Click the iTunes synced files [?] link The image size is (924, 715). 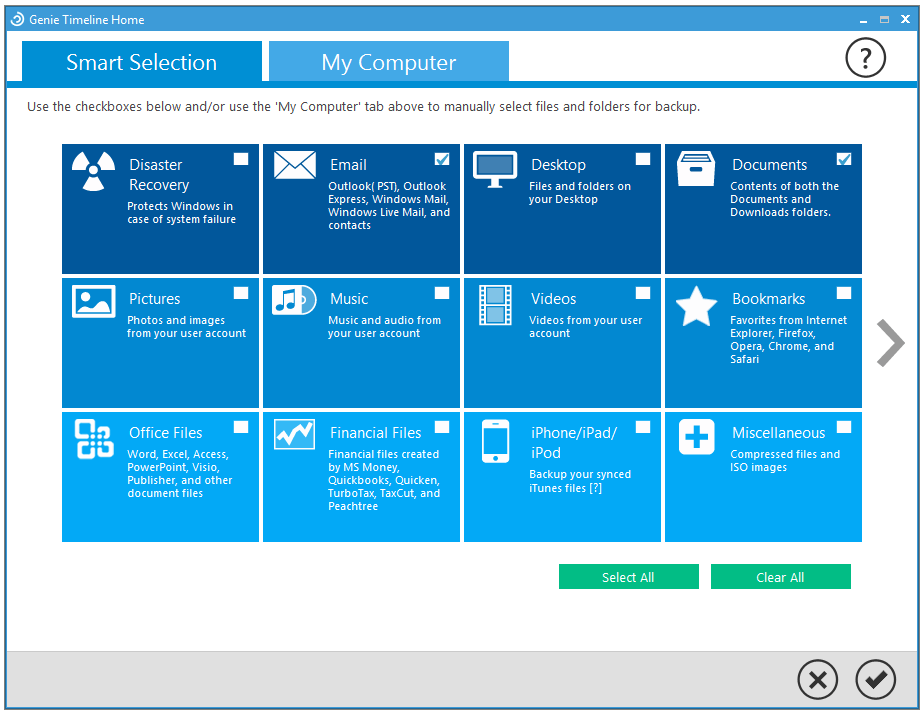598,488
